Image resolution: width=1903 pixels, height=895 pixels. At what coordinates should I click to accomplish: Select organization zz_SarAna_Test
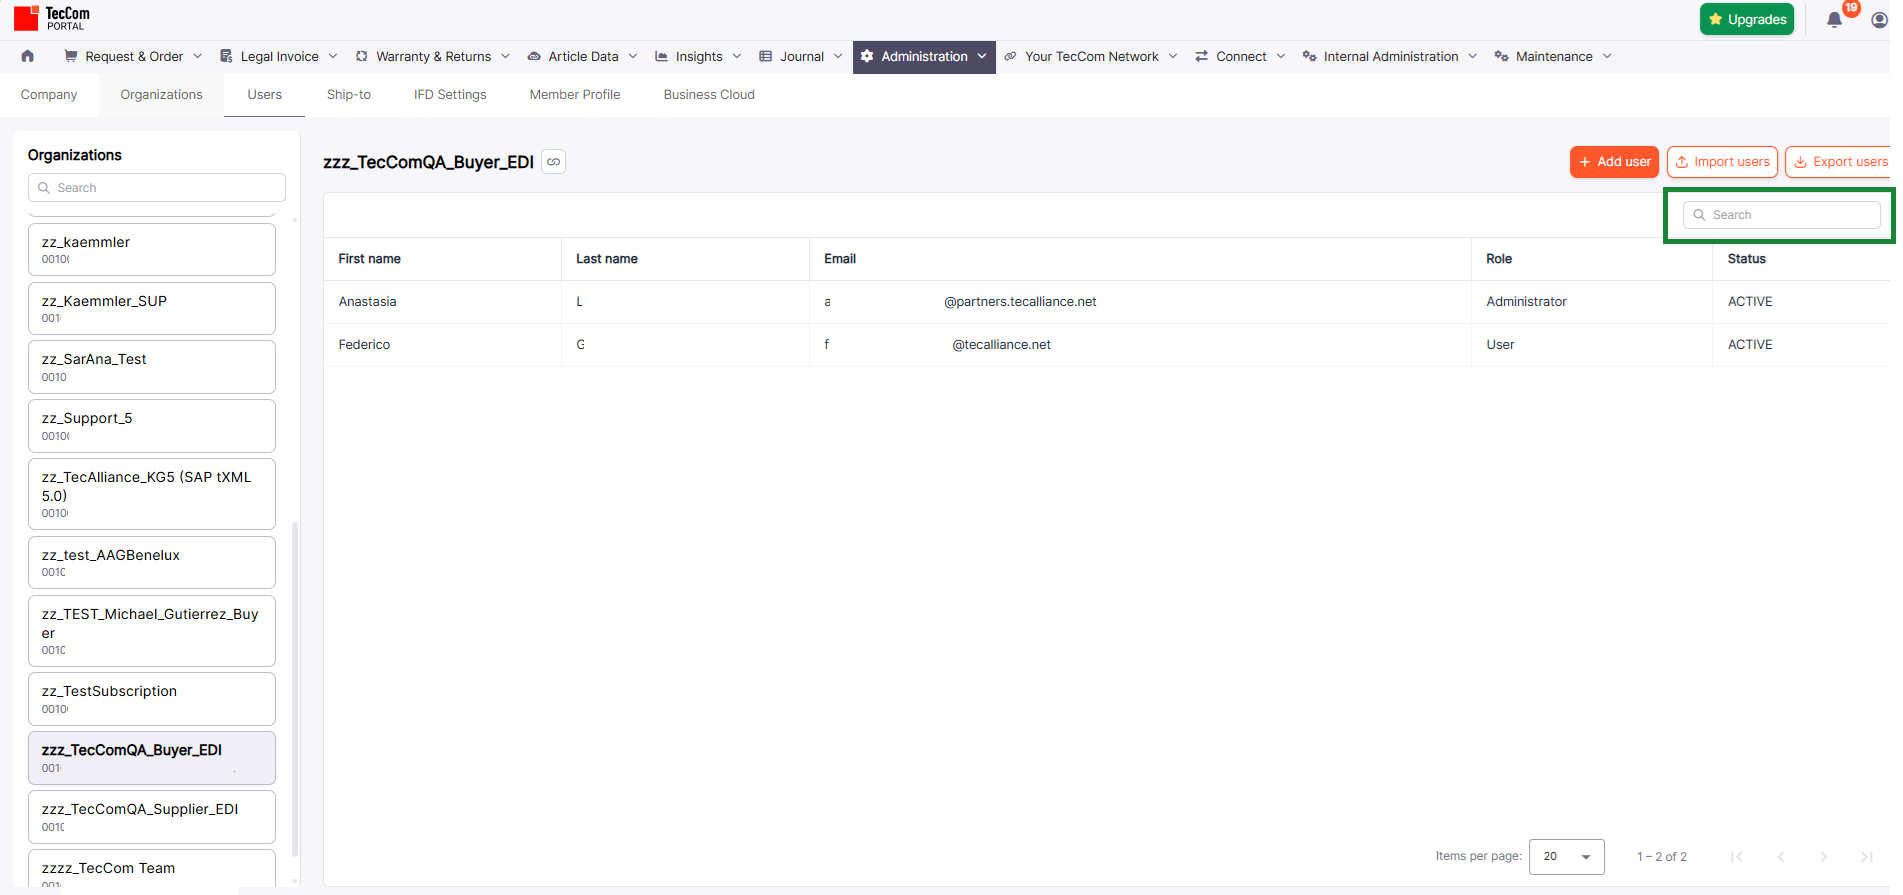[152, 367]
